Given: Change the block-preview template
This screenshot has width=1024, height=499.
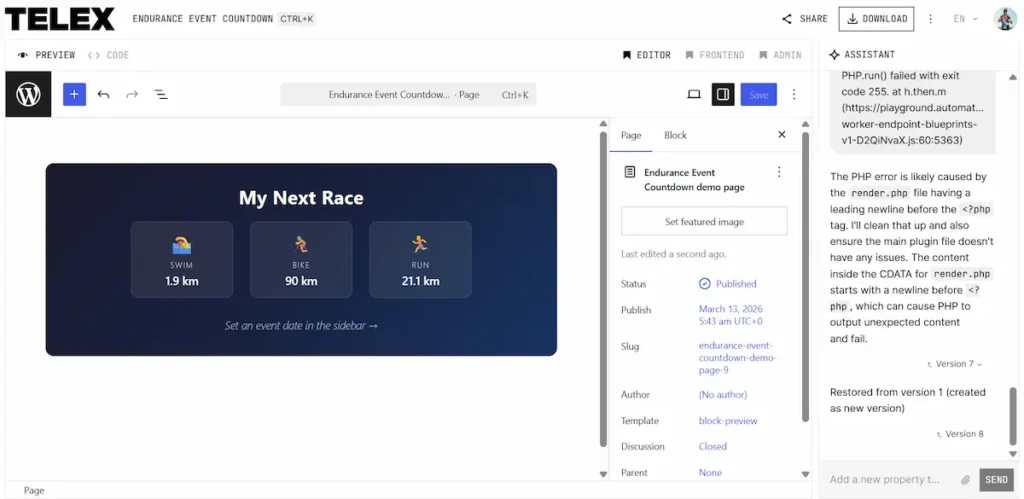Looking at the screenshot, I should pos(728,421).
